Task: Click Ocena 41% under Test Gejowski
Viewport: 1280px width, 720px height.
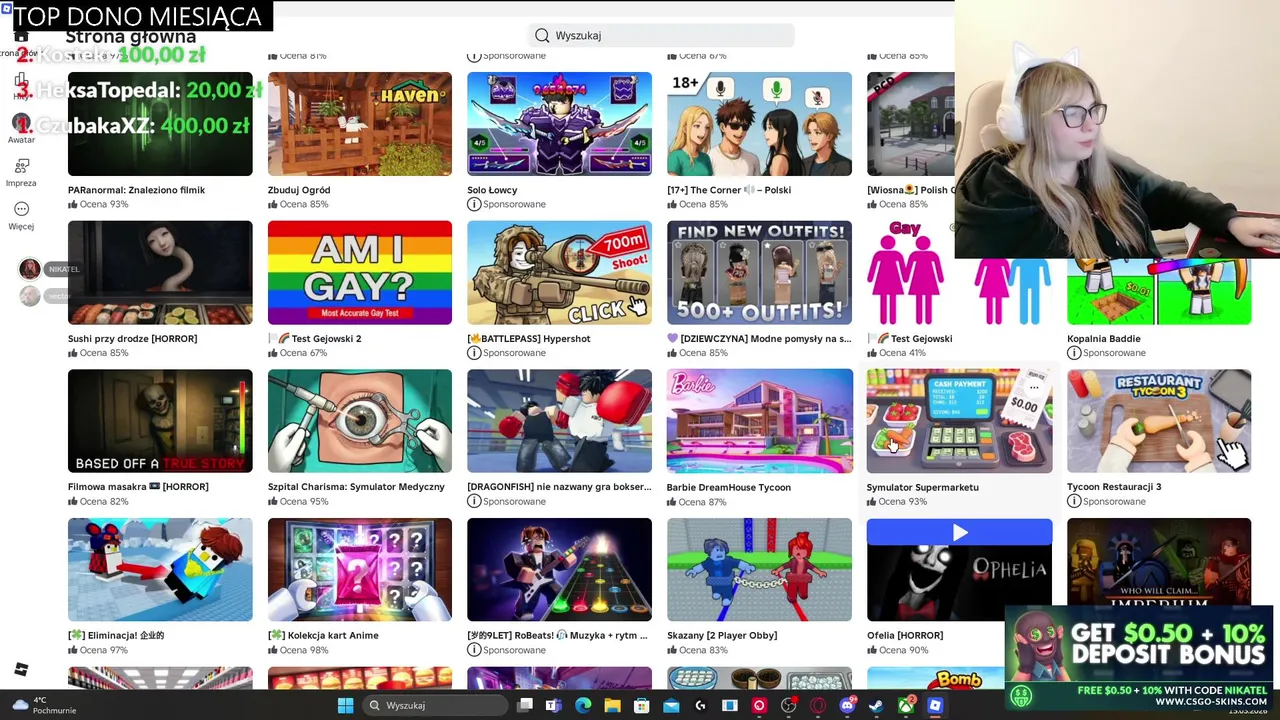Action: (897, 353)
